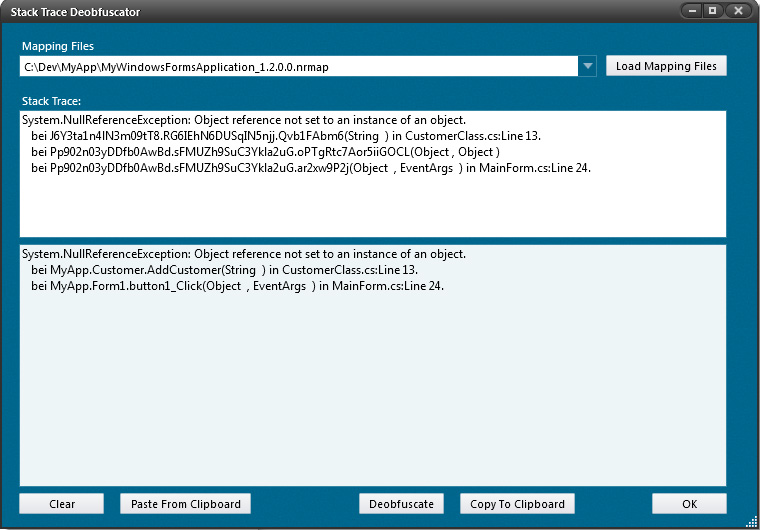
Task: Confirm with the OK button
Action: click(689, 504)
